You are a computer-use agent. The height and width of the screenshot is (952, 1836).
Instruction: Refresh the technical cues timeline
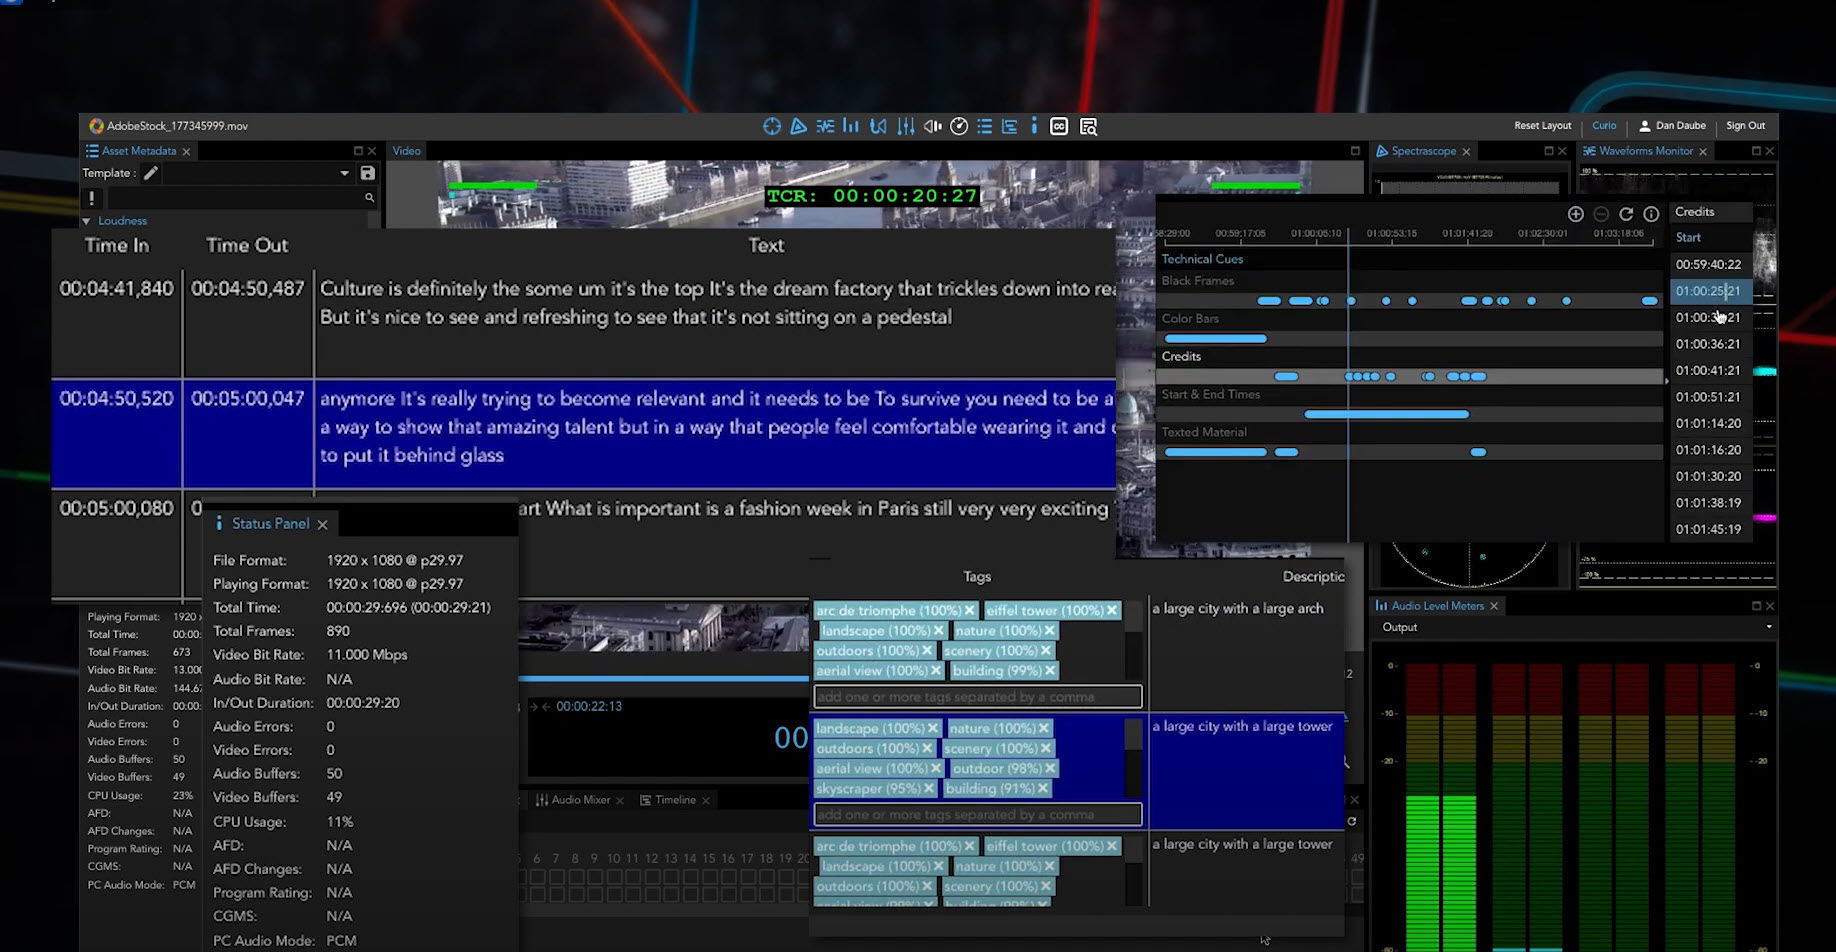click(1626, 214)
